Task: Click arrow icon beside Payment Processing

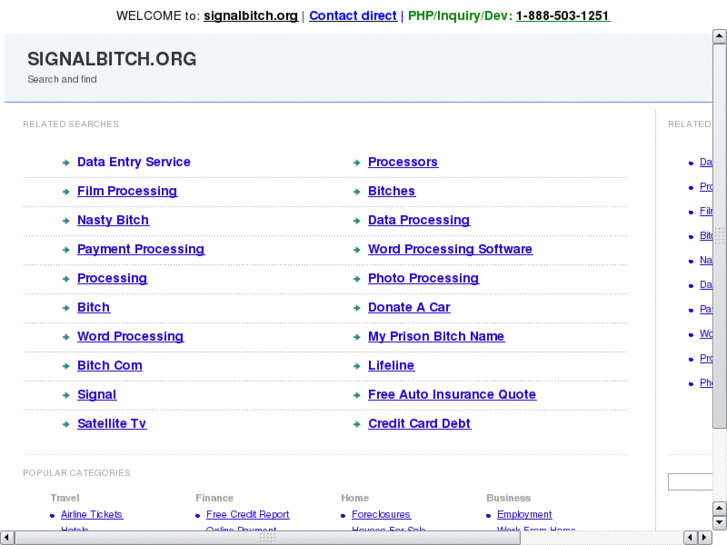Action: click(66, 250)
